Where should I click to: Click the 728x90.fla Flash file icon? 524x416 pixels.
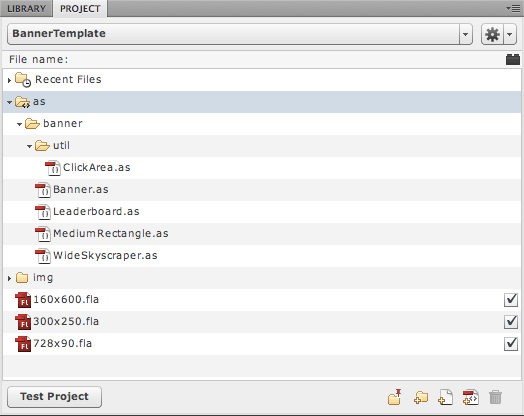23,344
